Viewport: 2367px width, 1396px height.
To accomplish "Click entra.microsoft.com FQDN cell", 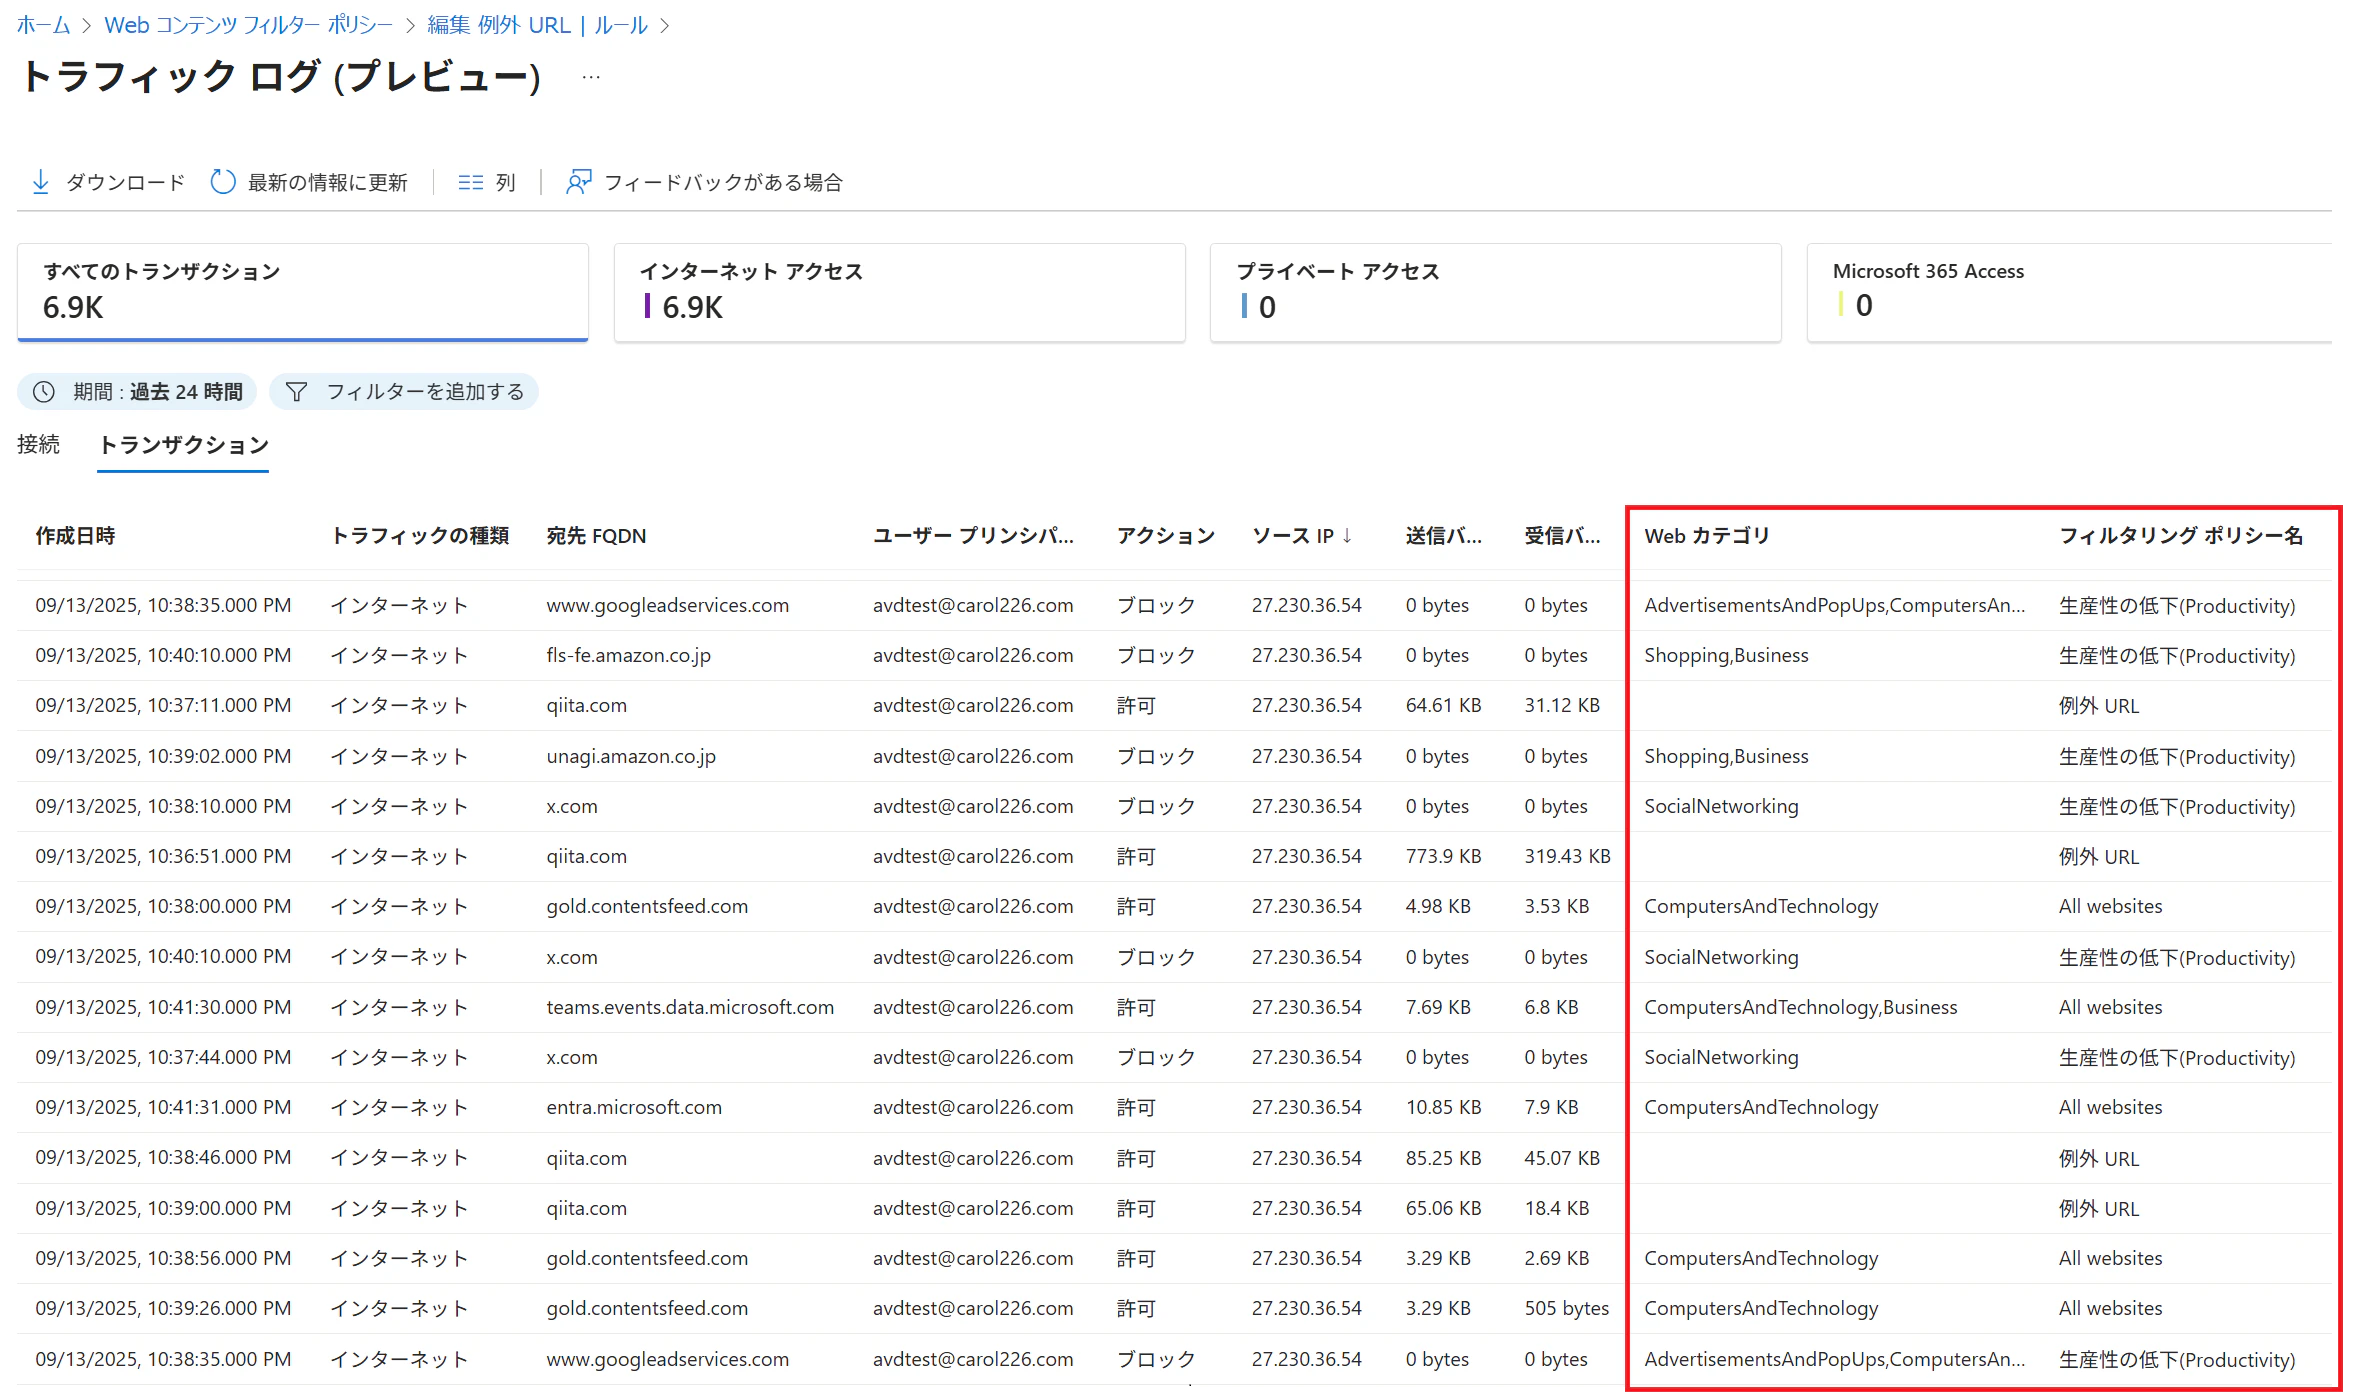I will point(635,1108).
